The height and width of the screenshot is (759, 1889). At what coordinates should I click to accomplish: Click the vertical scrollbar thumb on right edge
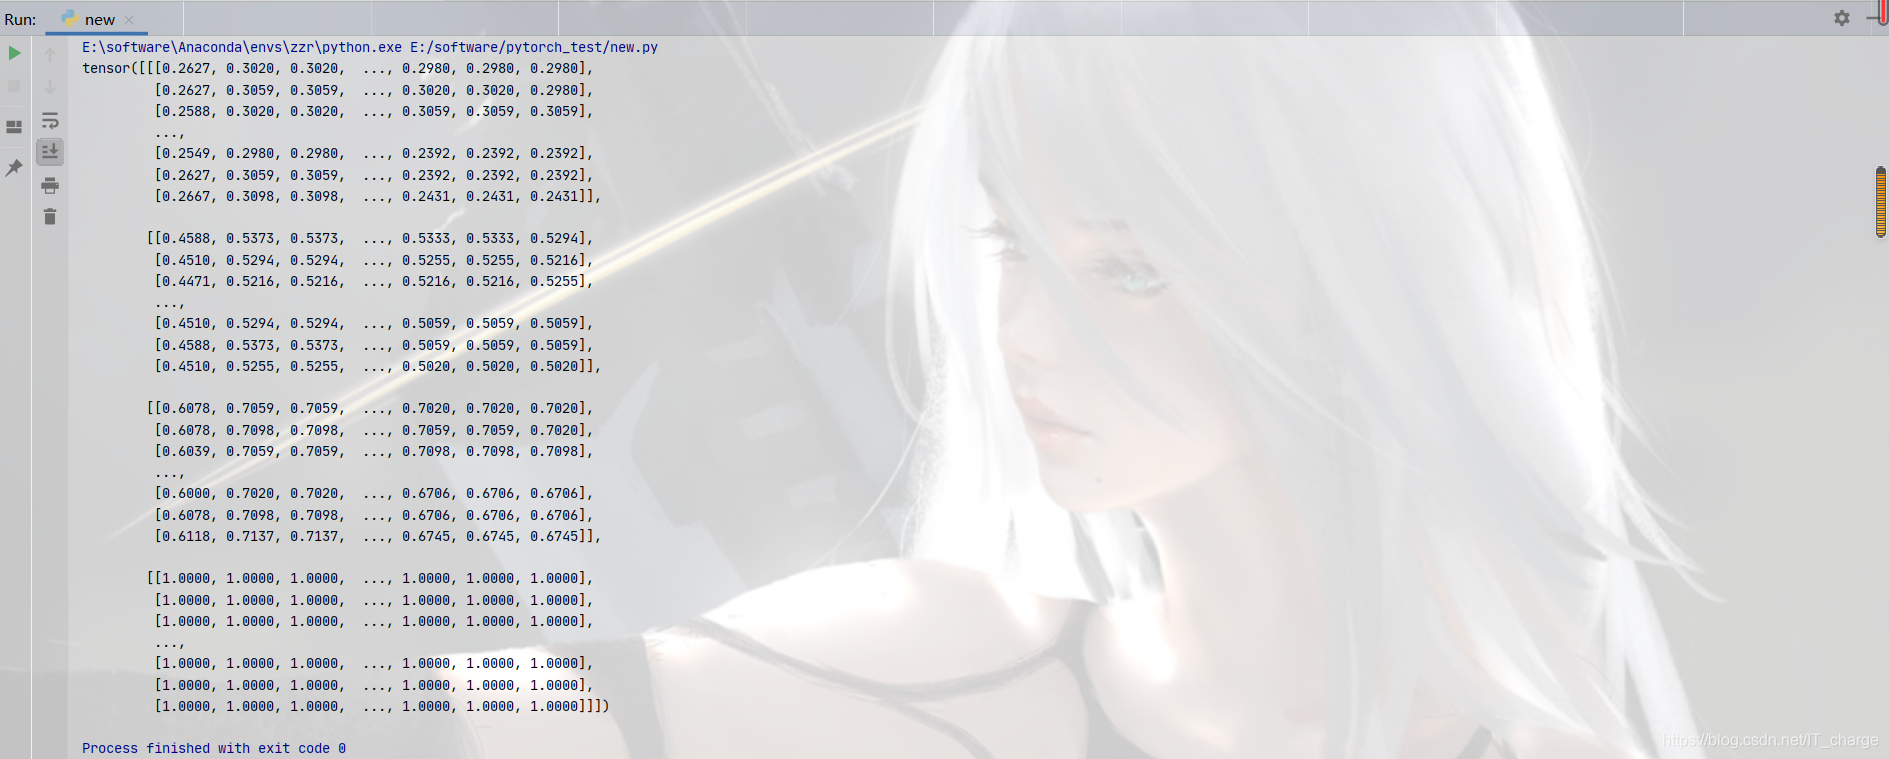pyautogui.click(x=1880, y=202)
